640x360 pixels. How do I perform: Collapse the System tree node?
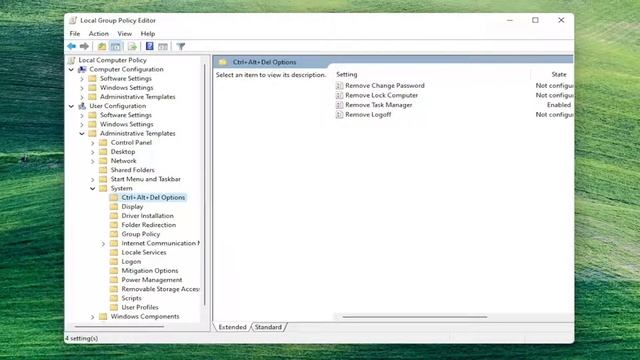click(x=93, y=189)
